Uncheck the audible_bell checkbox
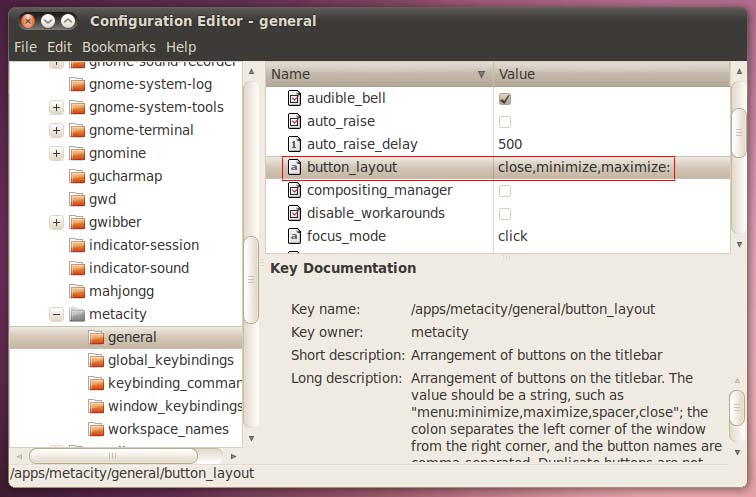 click(505, 99)
